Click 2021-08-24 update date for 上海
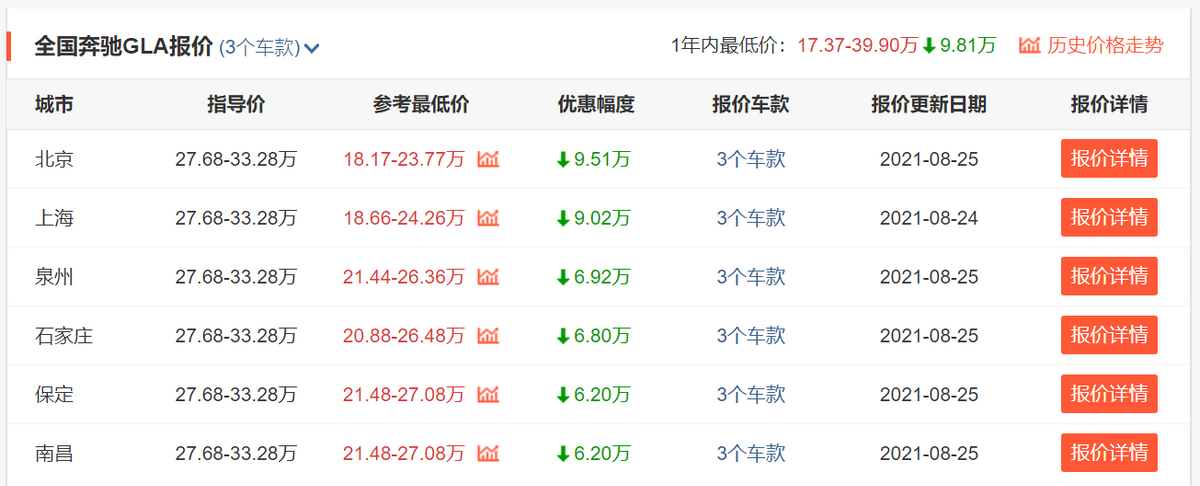 (x=929, y=218)
